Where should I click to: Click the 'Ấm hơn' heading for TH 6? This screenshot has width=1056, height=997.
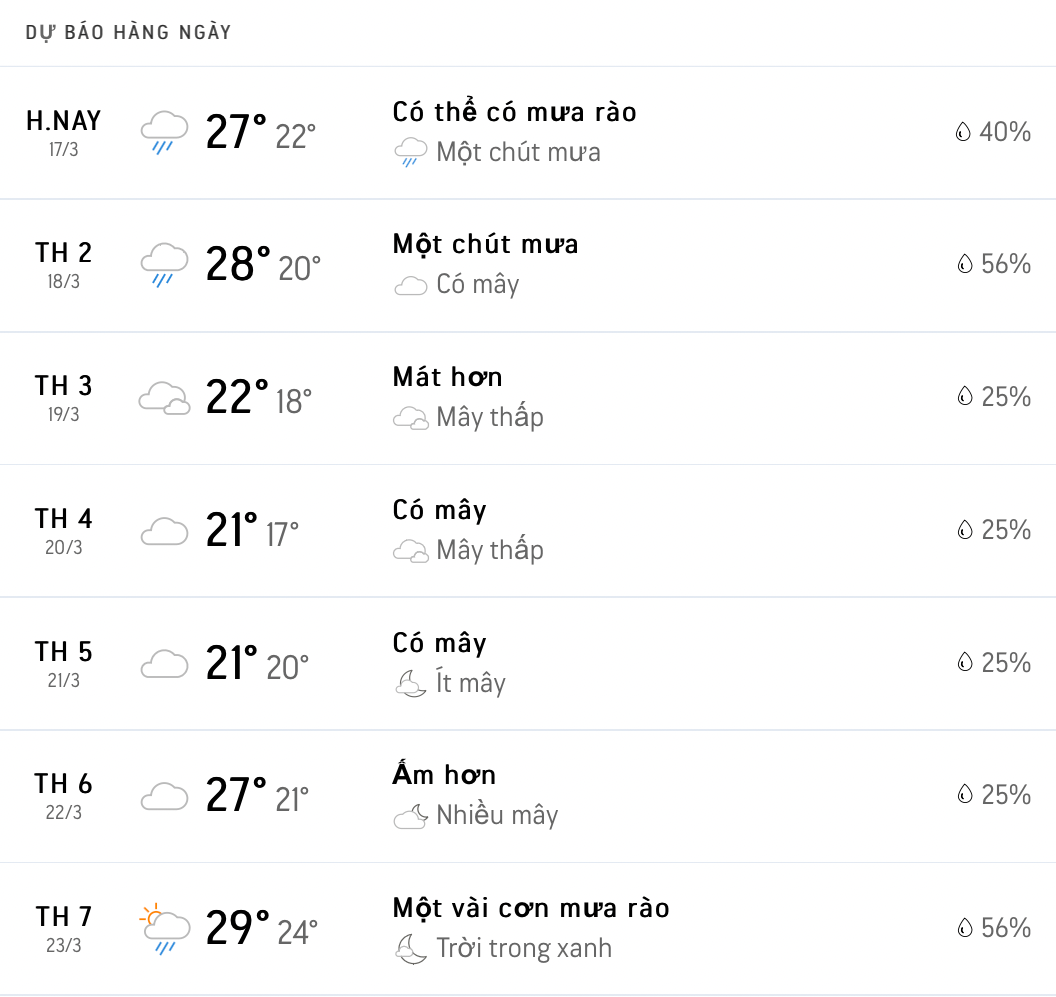(x=444, y=775)
